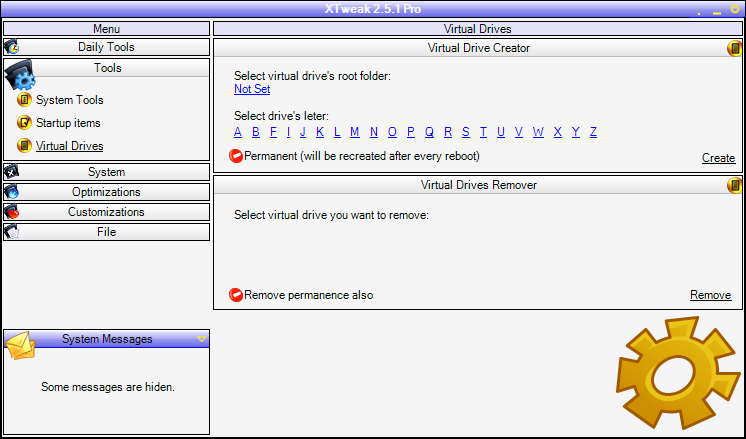This screenshot has width=746, height=439.
Task: Click the Remove link
Action: pos(710,295)
